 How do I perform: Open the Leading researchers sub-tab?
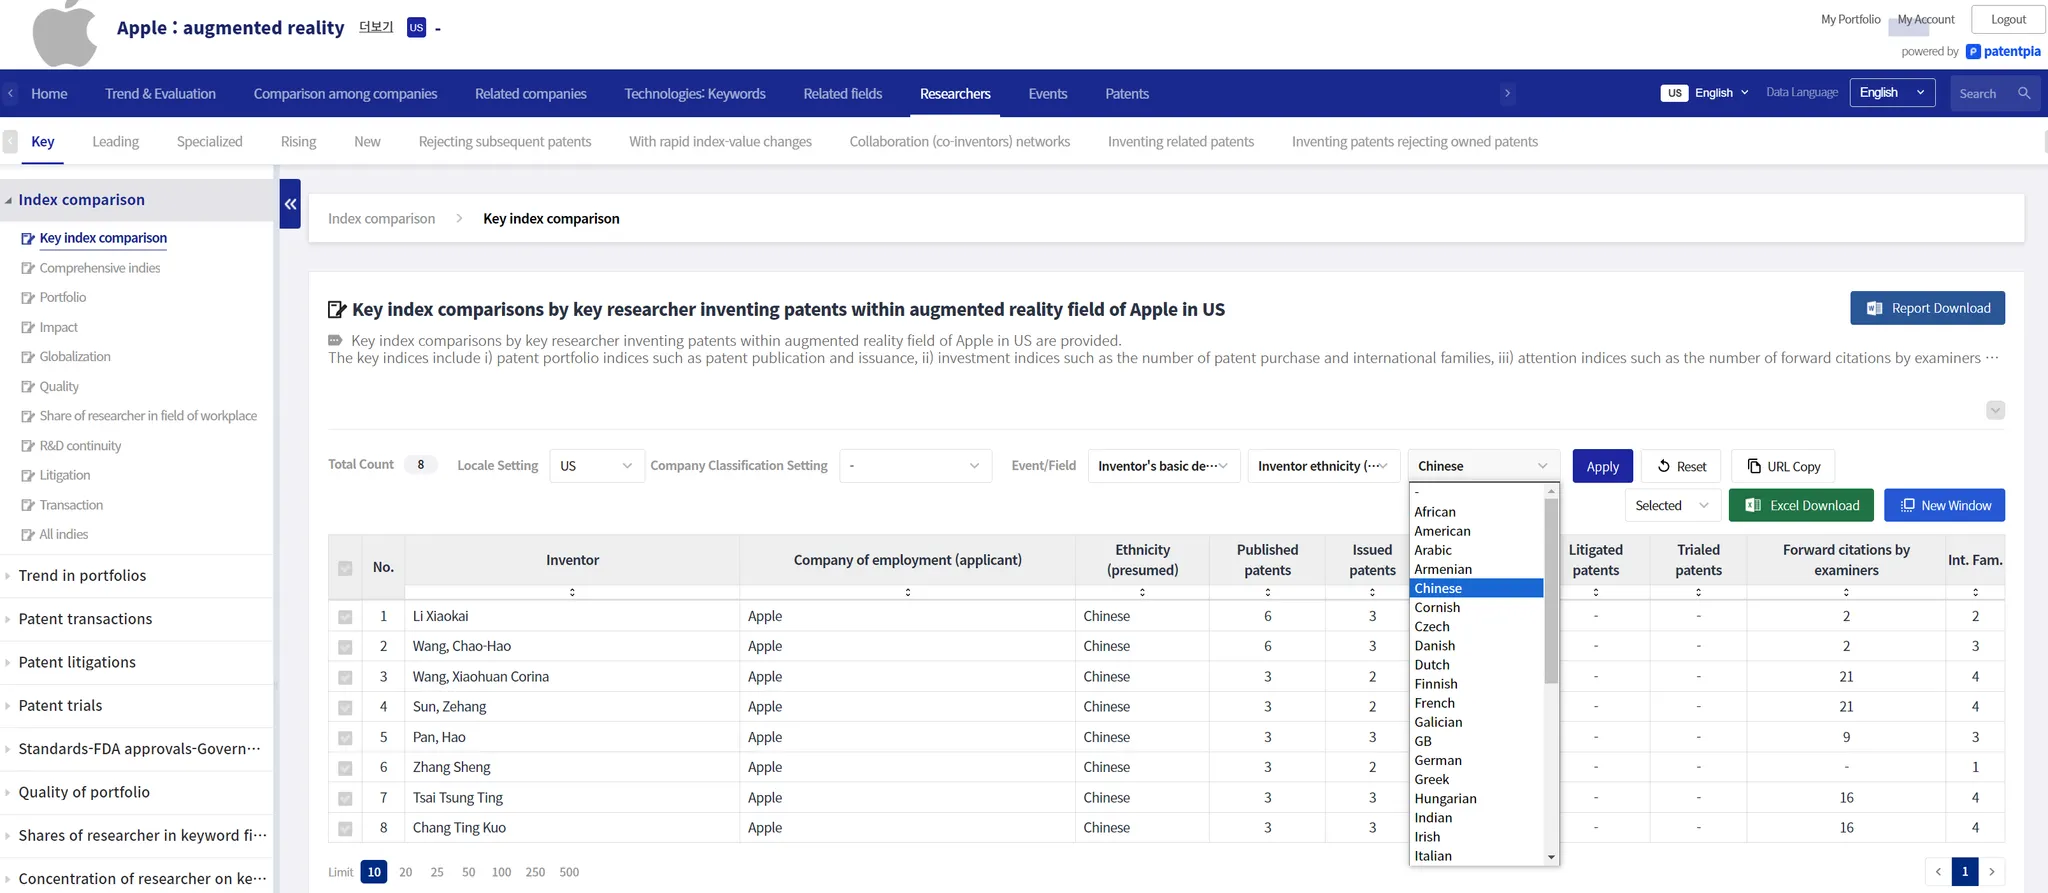(x=115, y=142)
